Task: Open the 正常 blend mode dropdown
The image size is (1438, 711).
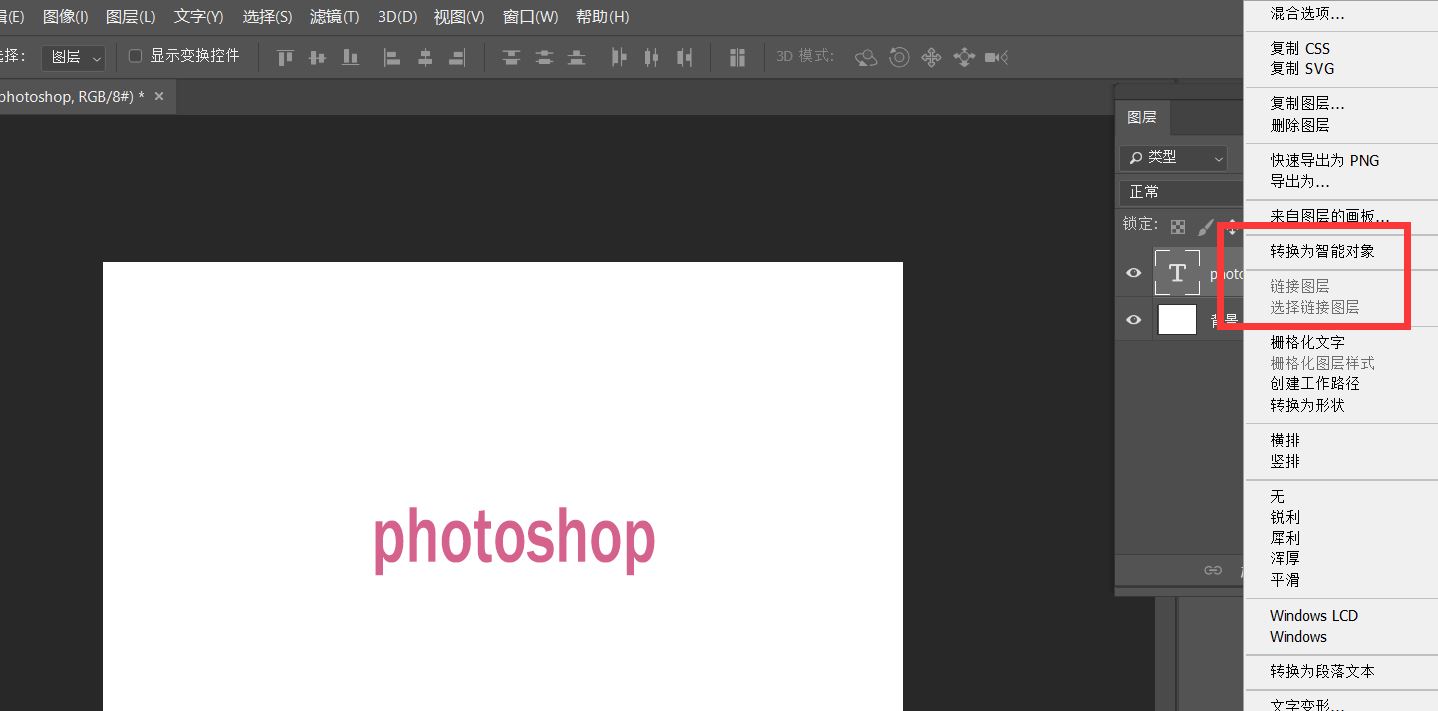Action: (x=1181, y=191)
